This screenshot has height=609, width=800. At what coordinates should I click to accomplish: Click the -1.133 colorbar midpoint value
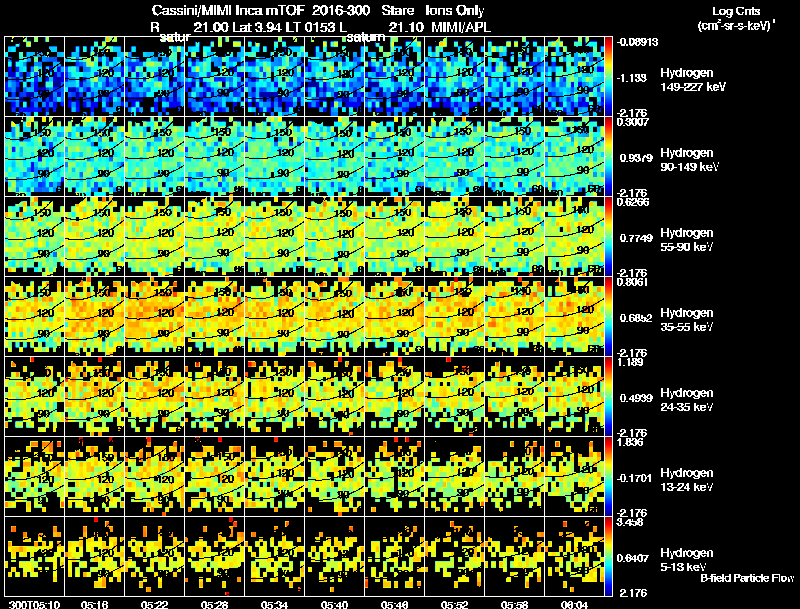(x=632, y=78)
